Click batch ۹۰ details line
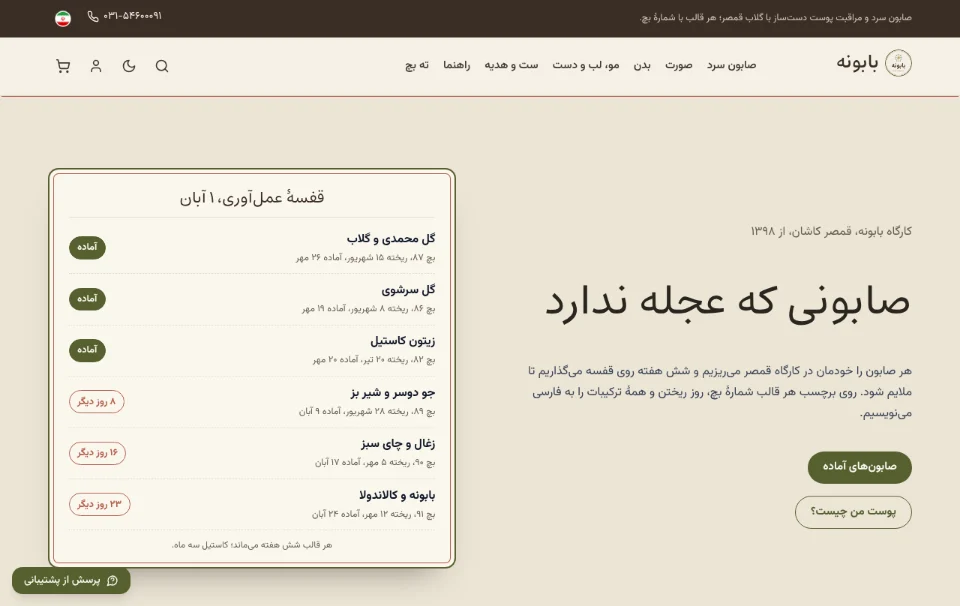This screenshot has height=606, width=960. pos(375,463)
